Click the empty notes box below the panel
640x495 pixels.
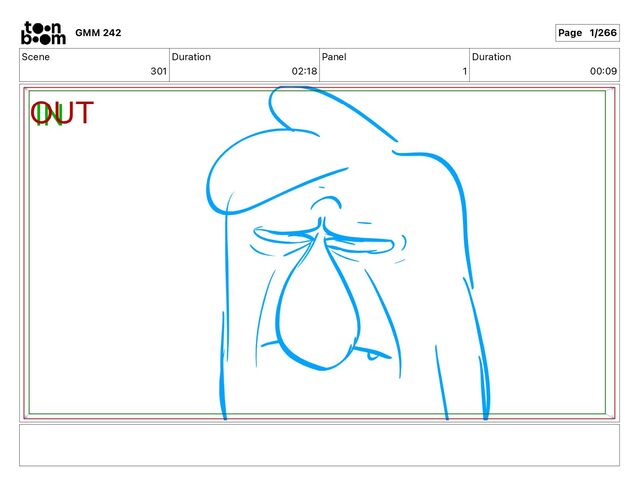(319, 445)
